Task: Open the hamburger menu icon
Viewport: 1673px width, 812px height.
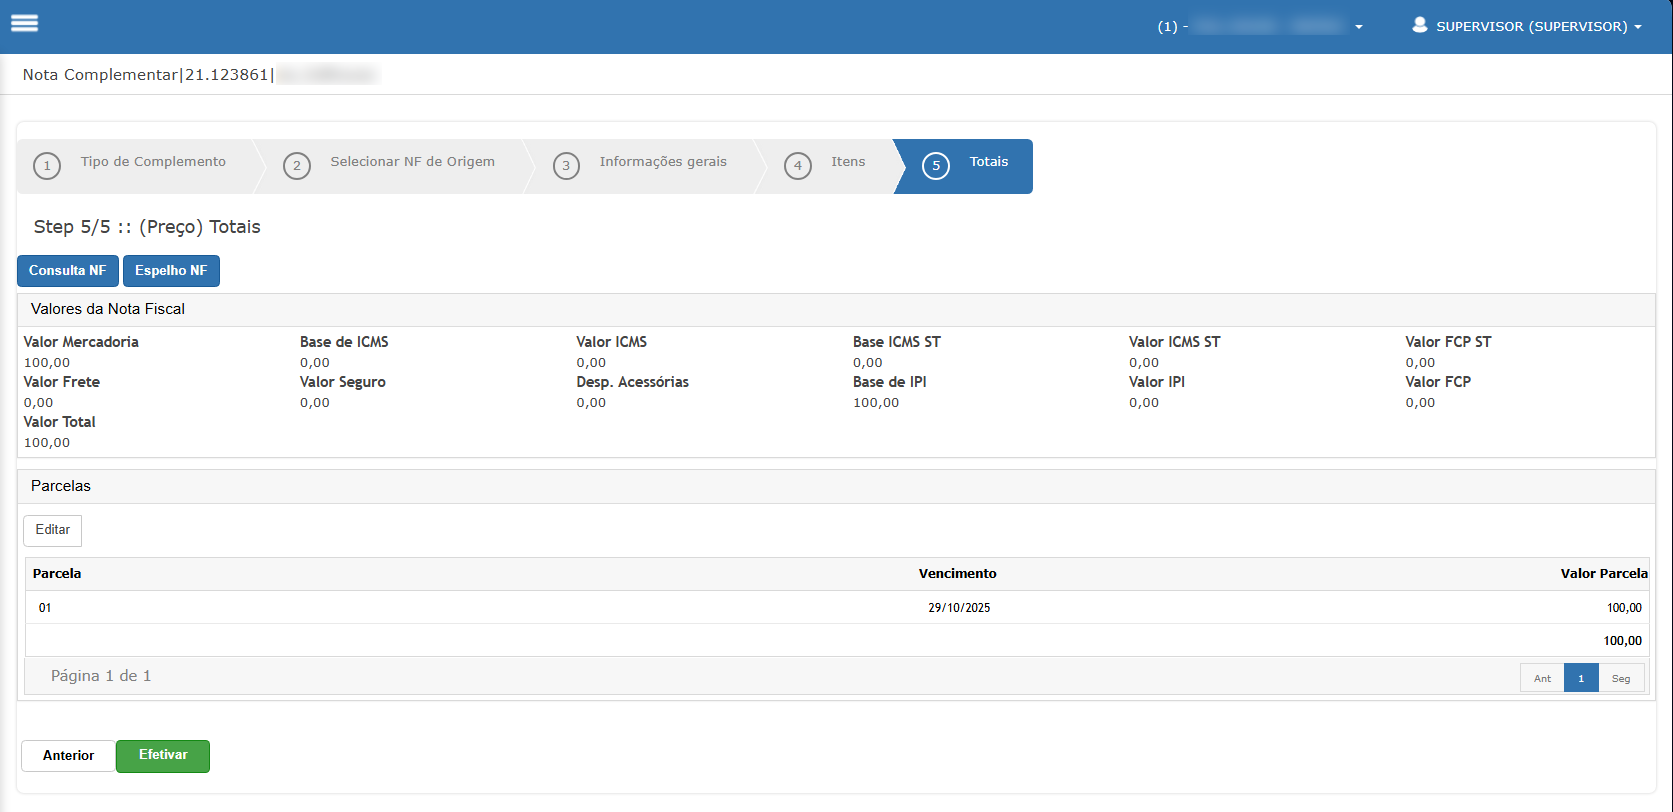Action: click(x=25, y=24)
